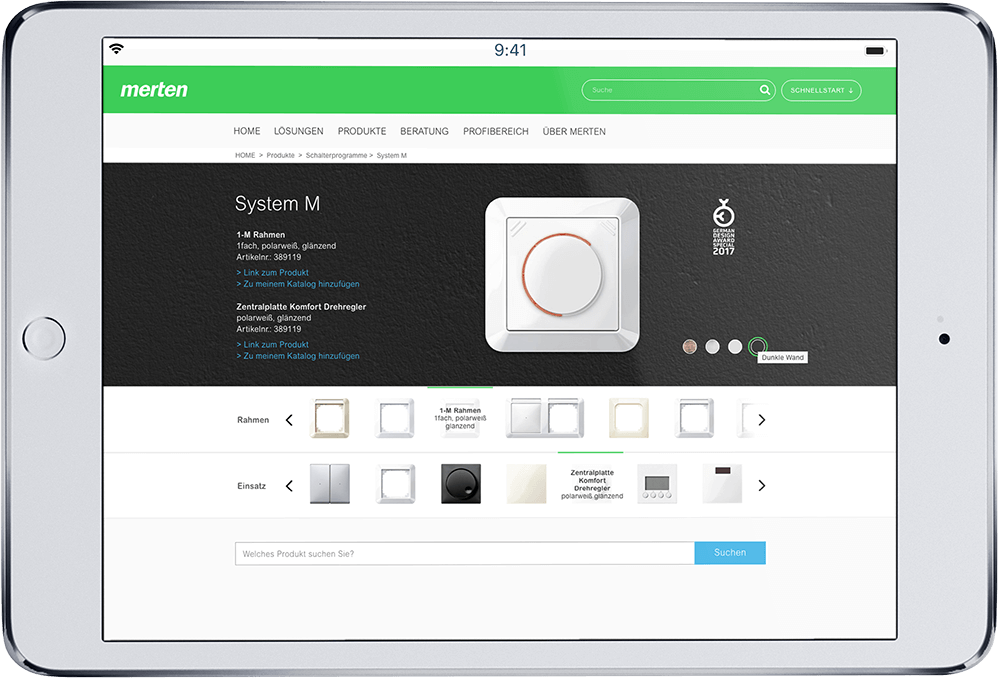Open Link zum Produkt for 1-M Rahmen
This screenshot has width=998, height=678.
[272, 272]
